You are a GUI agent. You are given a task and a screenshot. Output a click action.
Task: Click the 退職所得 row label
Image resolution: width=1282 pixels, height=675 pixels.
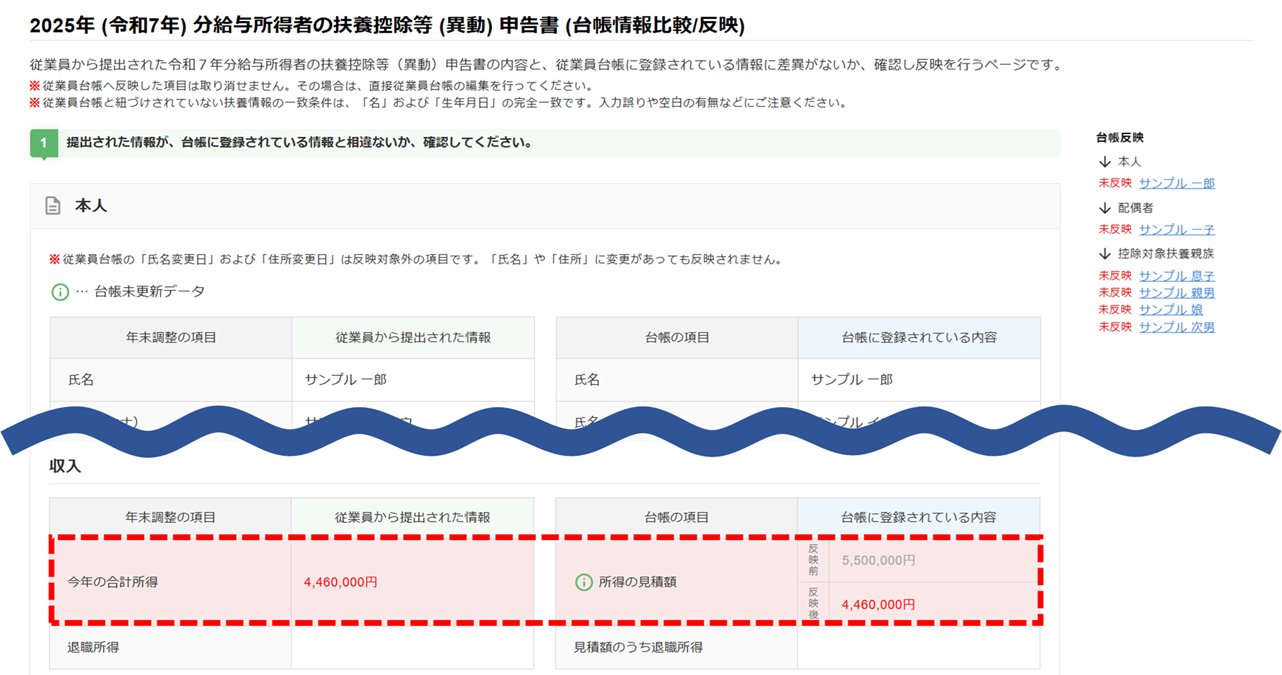[93, 647]
